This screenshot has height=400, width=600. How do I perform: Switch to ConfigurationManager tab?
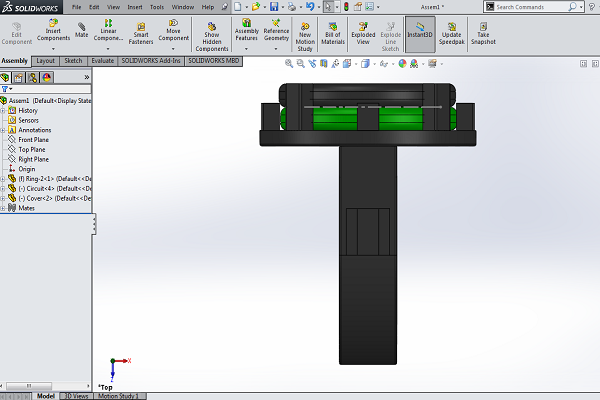[x=33, y=78]
